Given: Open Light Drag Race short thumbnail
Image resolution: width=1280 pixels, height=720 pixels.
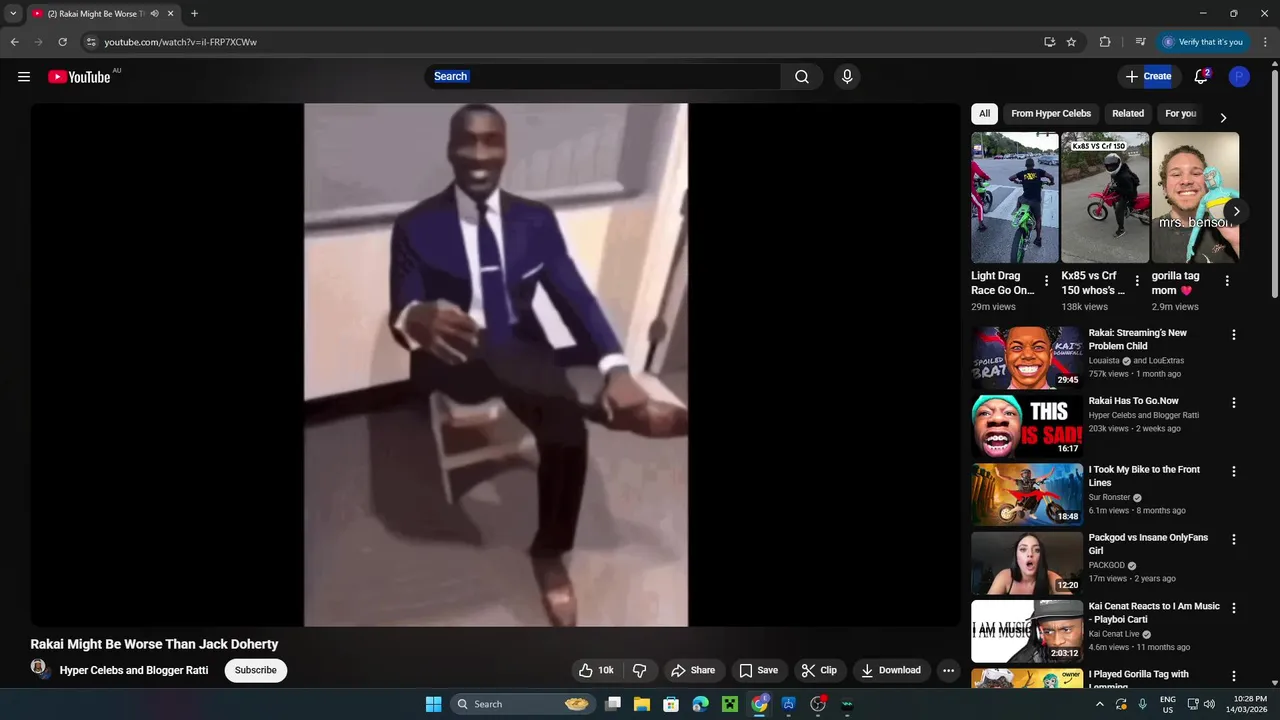Looking at the screenshot, I should click(x=1015, y=198).
